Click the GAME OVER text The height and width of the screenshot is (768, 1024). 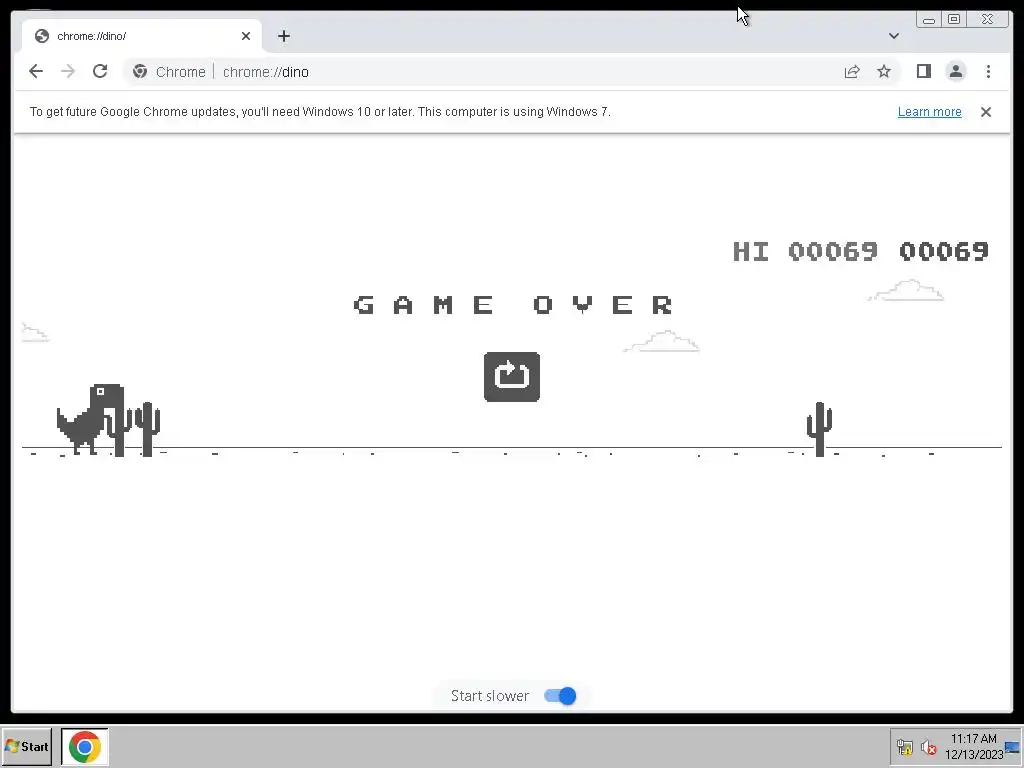tap(513, 304)
